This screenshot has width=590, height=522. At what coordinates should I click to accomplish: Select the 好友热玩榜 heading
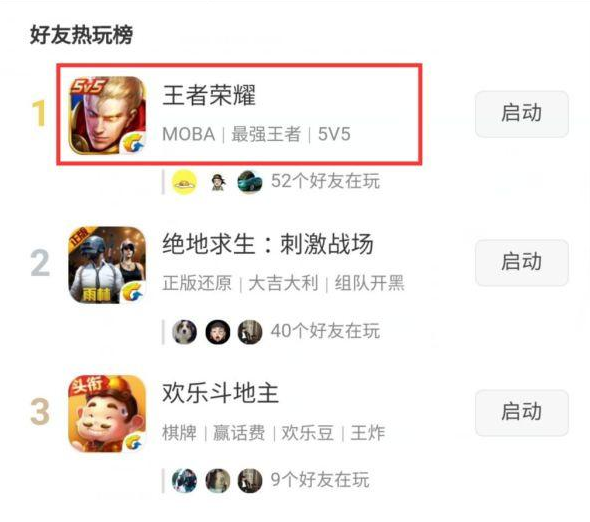click(81, 35)
